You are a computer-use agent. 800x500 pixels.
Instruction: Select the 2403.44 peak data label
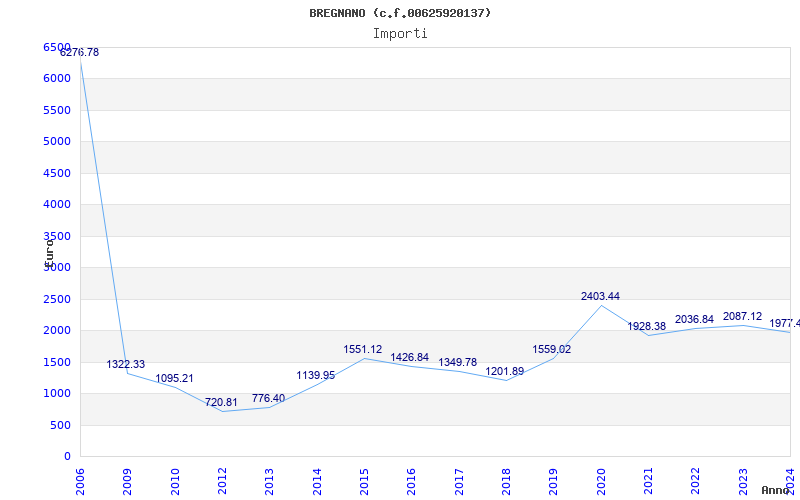tap(600, 296)
